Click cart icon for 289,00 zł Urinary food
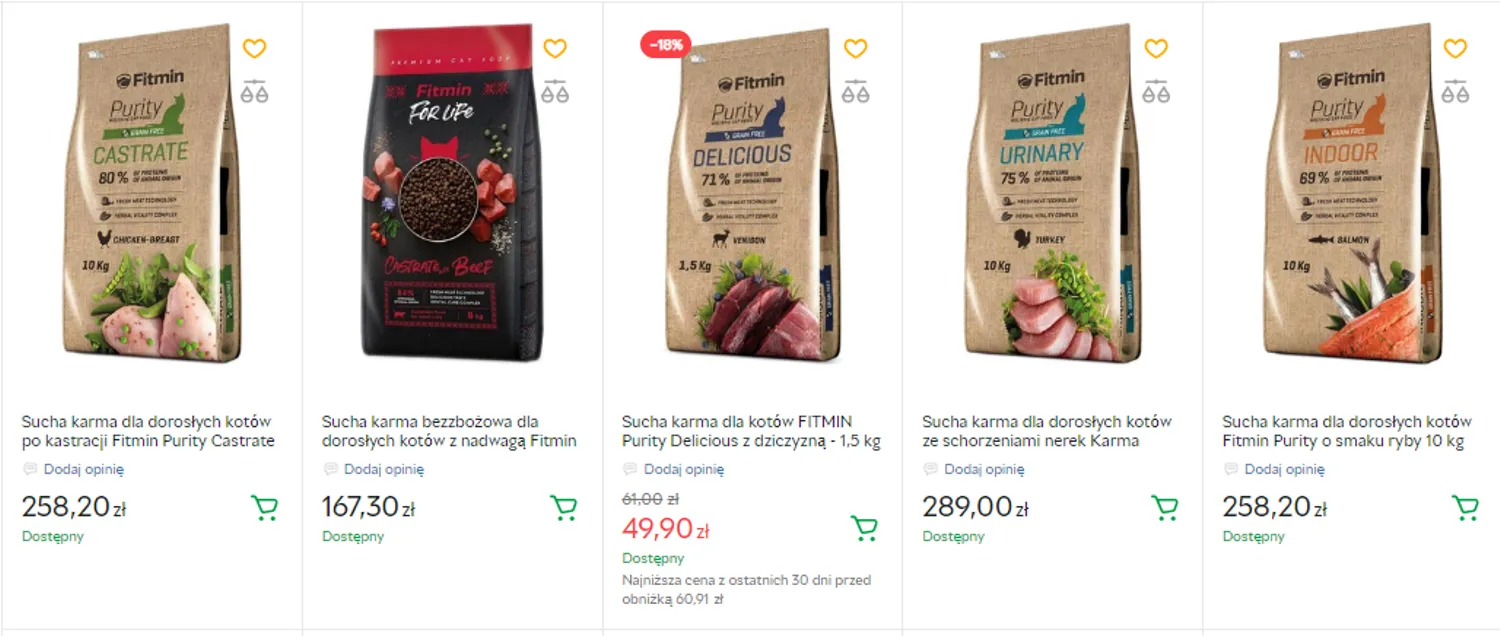The width and height of the screenshot is (1500, 636). point(1164,508)
